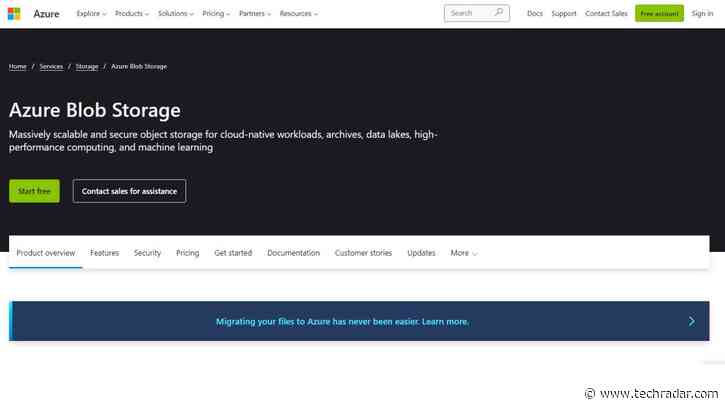Select the Product overview tab
The image size is (725, 408).
[x=46, y=253]
